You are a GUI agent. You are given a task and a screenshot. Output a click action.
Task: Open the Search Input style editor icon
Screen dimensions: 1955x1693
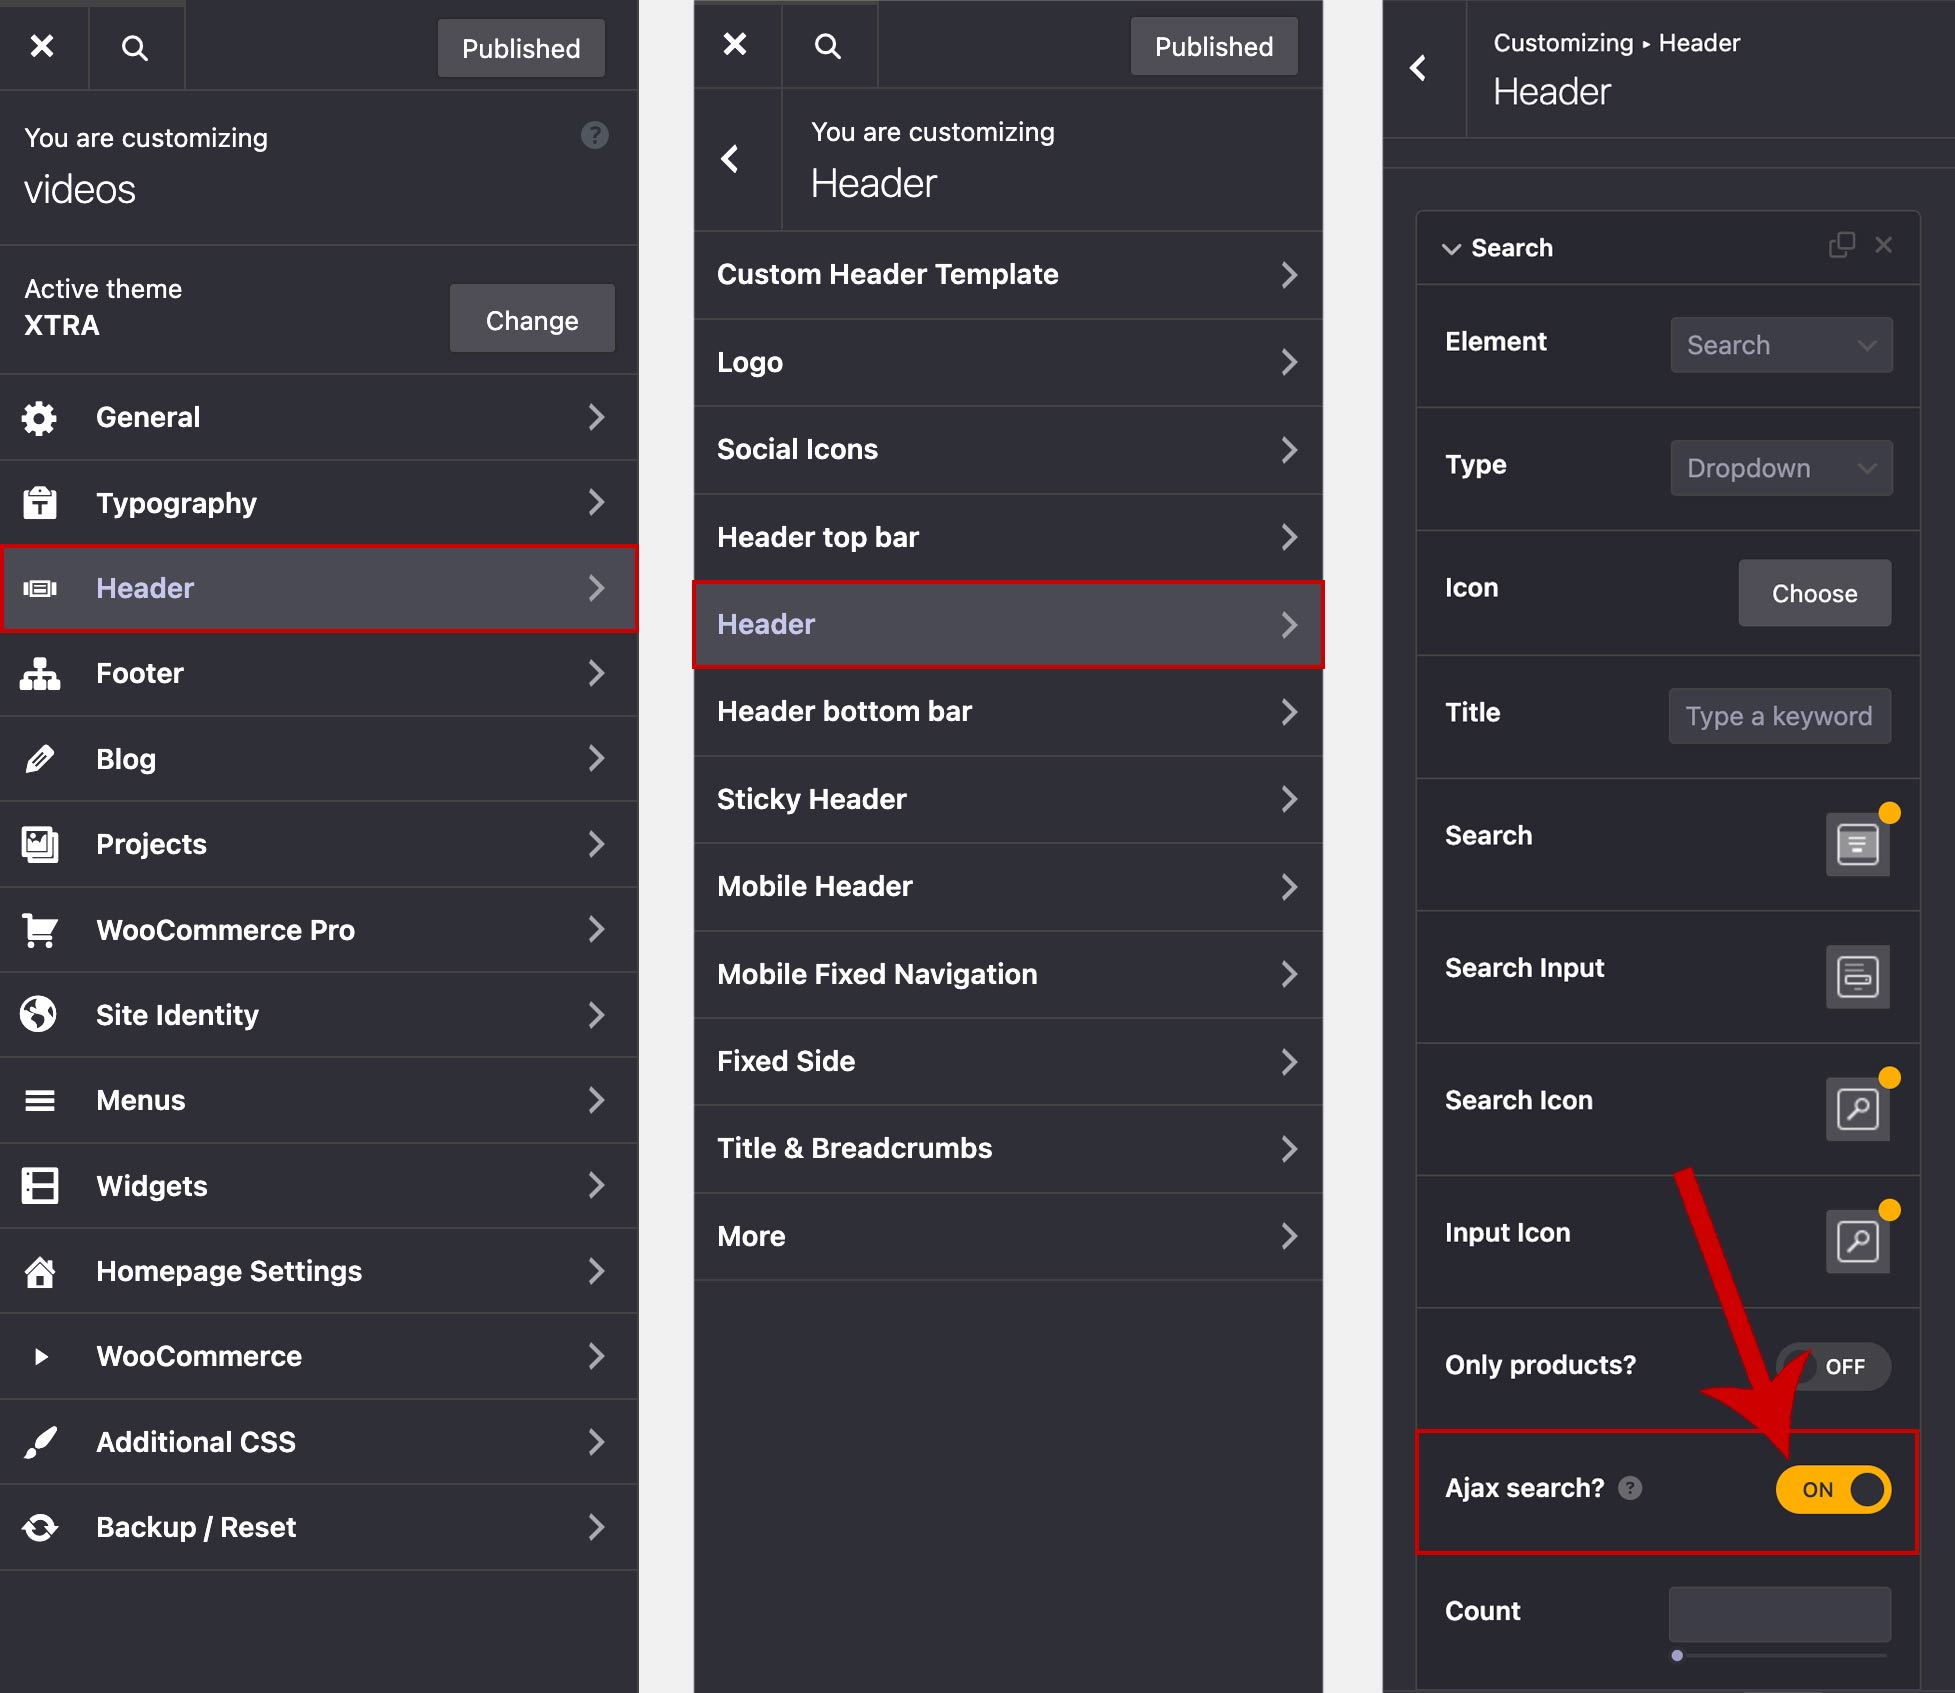[1857, 976]
